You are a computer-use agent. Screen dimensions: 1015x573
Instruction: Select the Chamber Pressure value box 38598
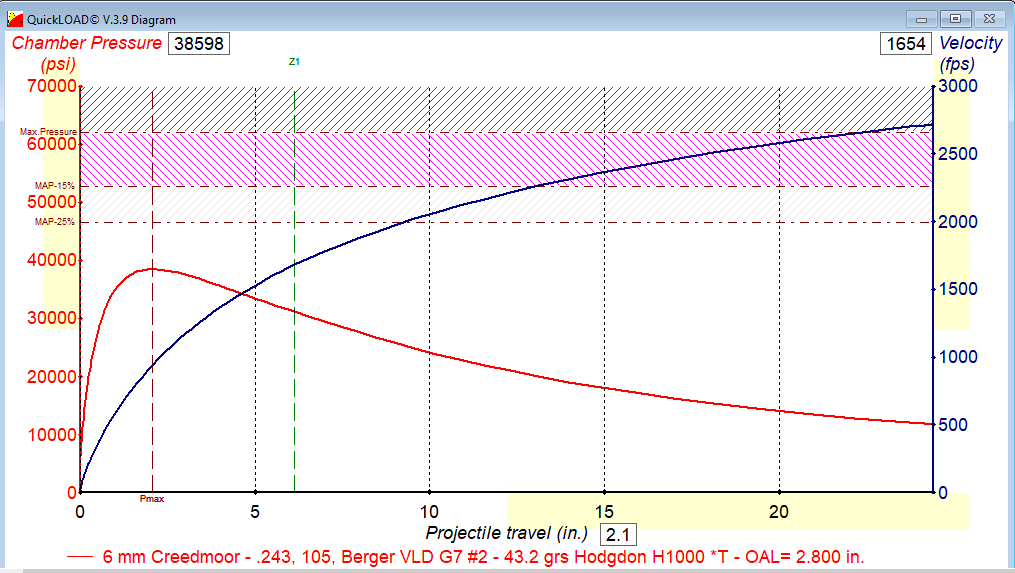click(x=198, y=44)
